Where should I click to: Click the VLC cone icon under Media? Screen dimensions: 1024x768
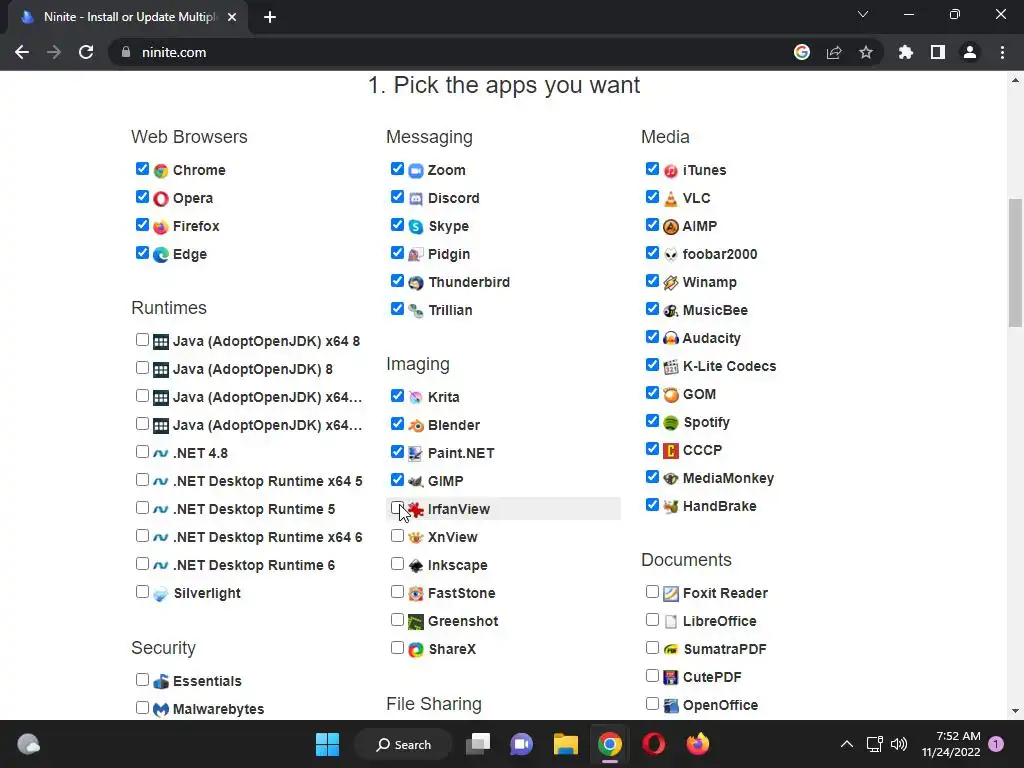[671, 199]
